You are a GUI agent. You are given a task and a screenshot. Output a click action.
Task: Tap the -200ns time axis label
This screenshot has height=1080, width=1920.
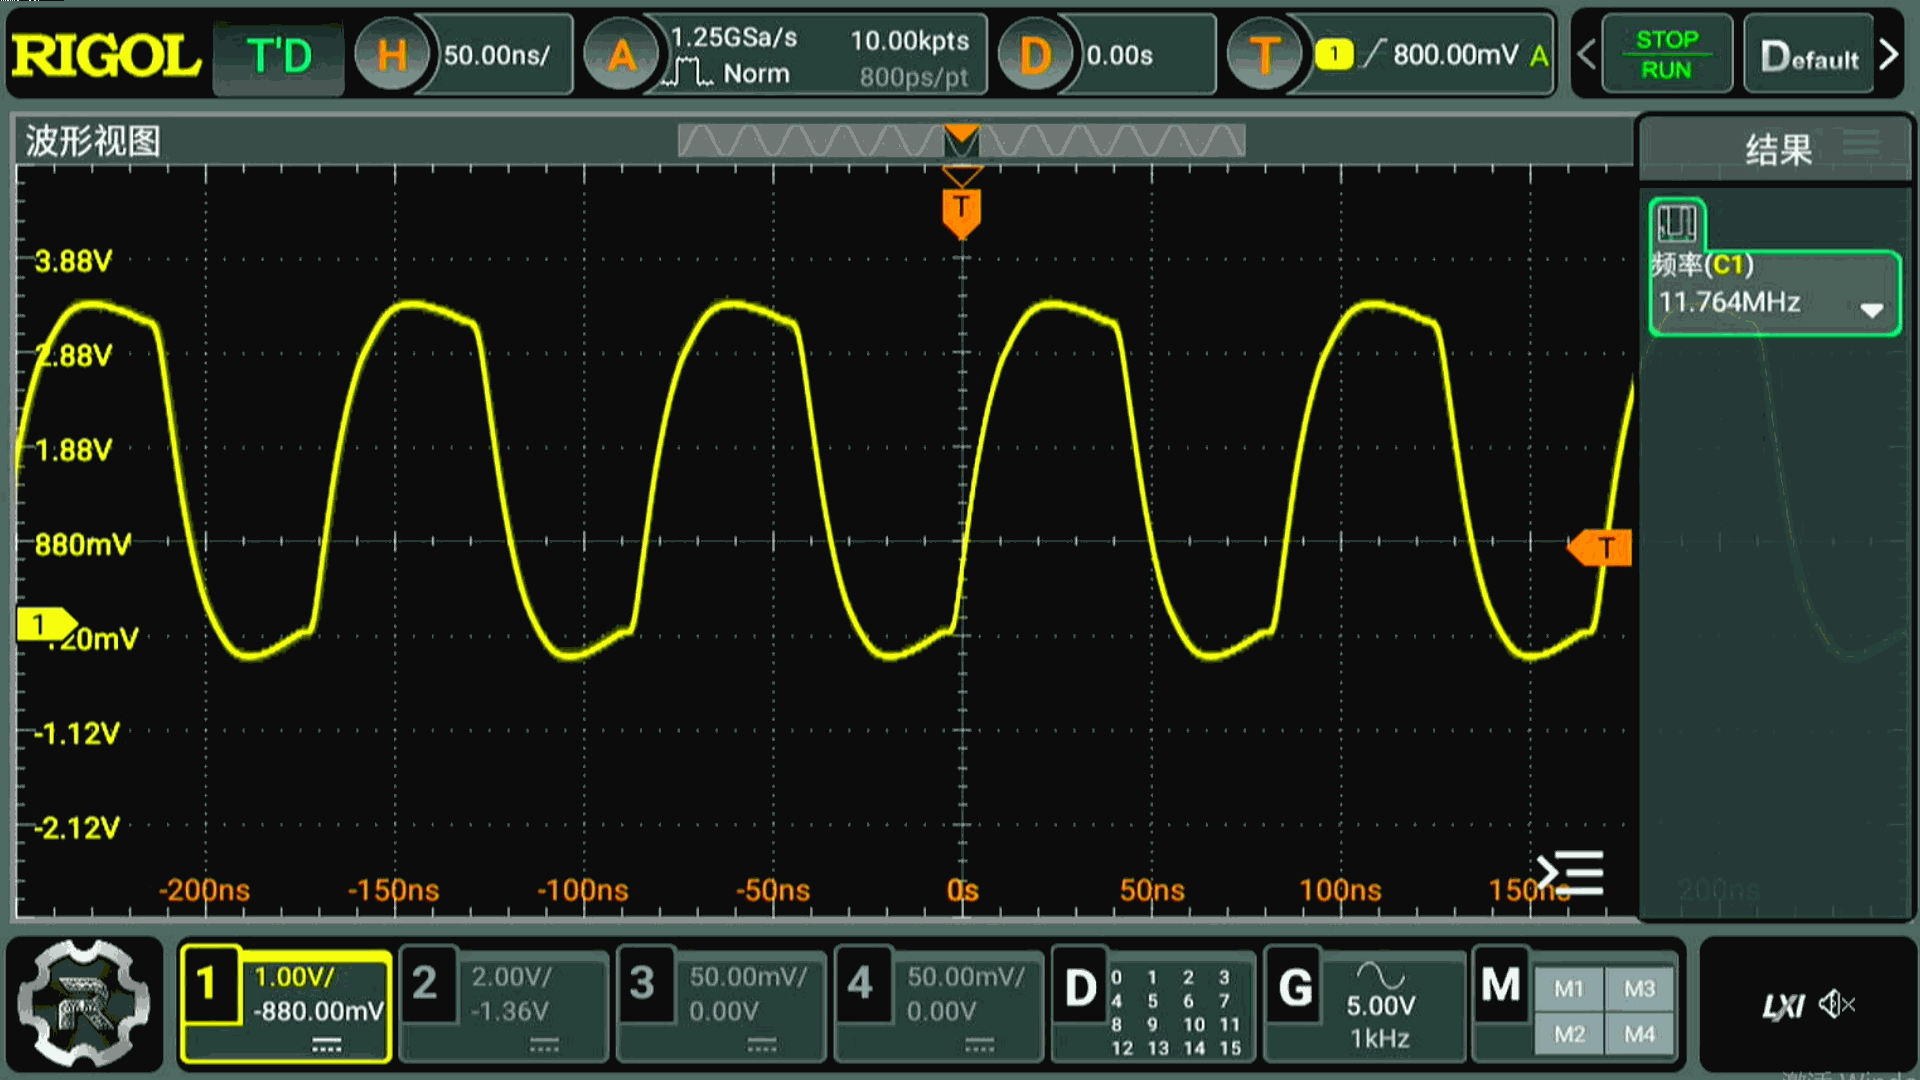tap(204, 890)
